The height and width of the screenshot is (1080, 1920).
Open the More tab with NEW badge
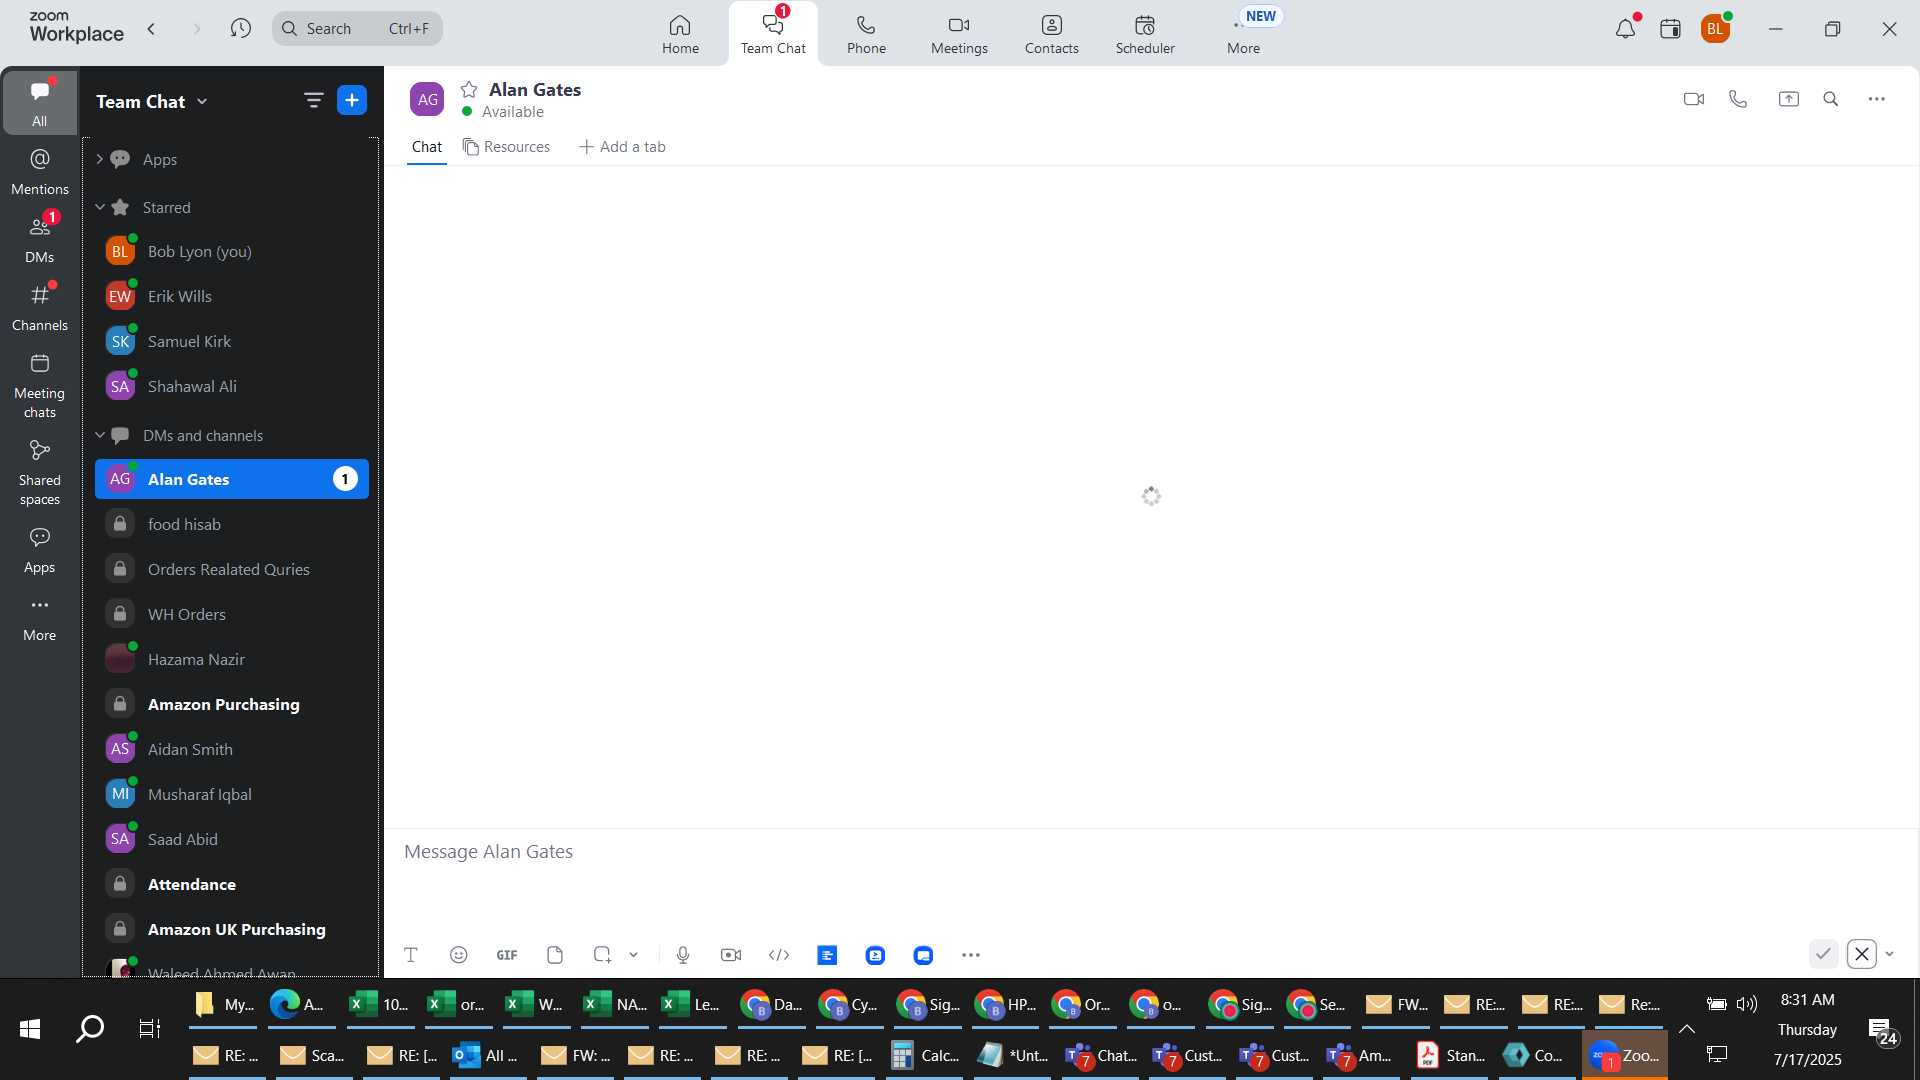(1244, 34)
